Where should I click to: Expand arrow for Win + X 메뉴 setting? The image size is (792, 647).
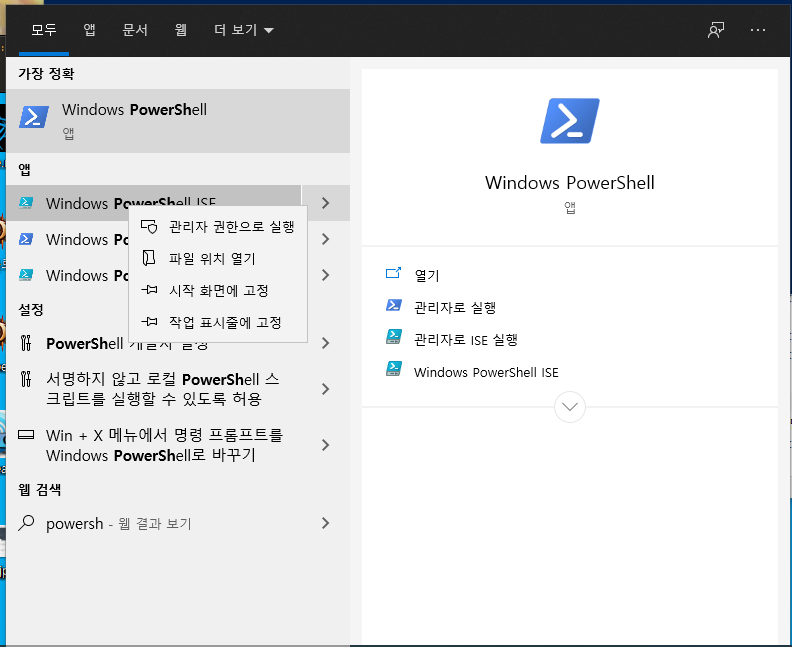[x=326, y=445]
